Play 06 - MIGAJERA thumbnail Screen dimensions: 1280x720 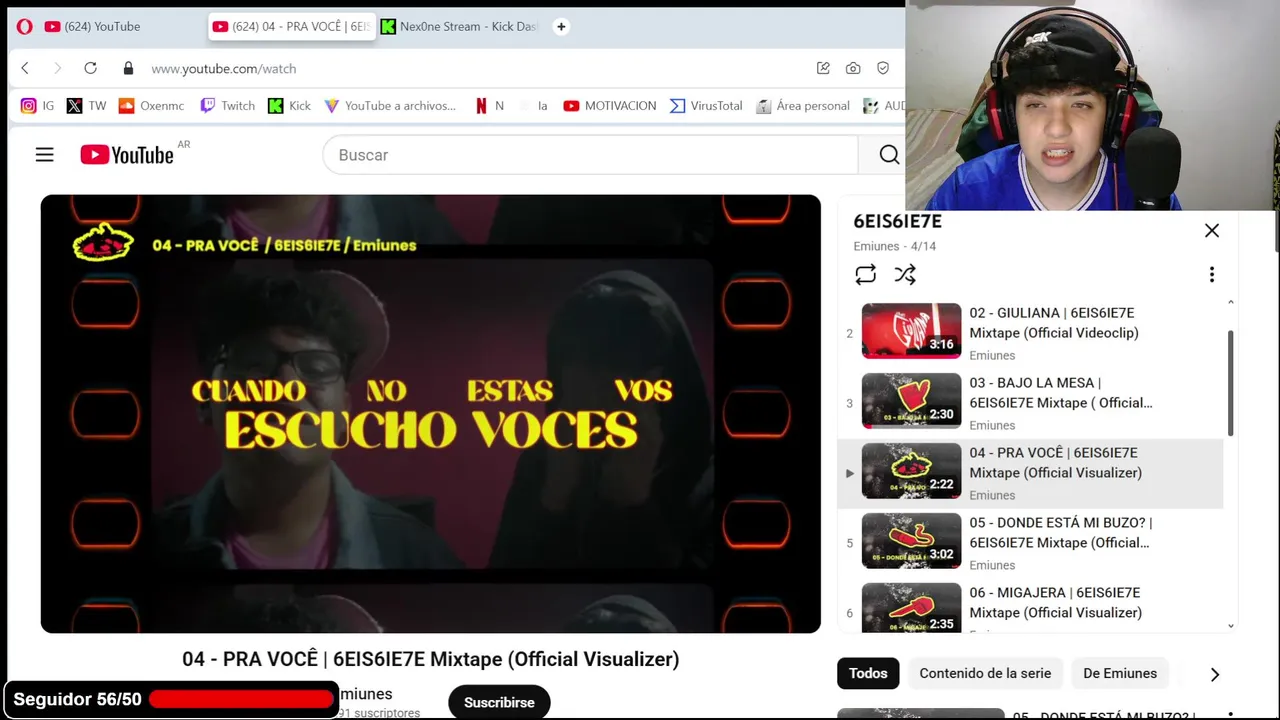pos(911,608)
